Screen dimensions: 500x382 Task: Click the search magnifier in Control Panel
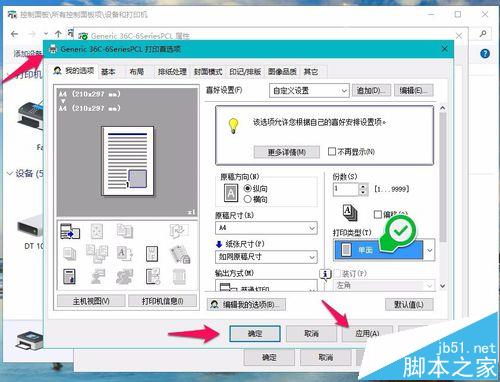(483, 33)
